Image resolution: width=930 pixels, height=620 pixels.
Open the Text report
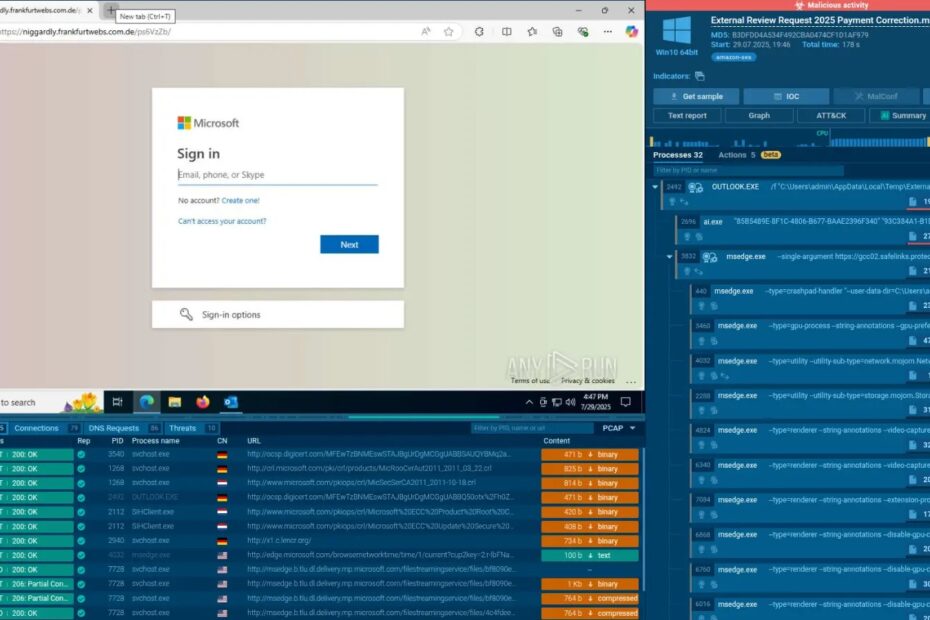pyautogui.click(x=687, y=116)
